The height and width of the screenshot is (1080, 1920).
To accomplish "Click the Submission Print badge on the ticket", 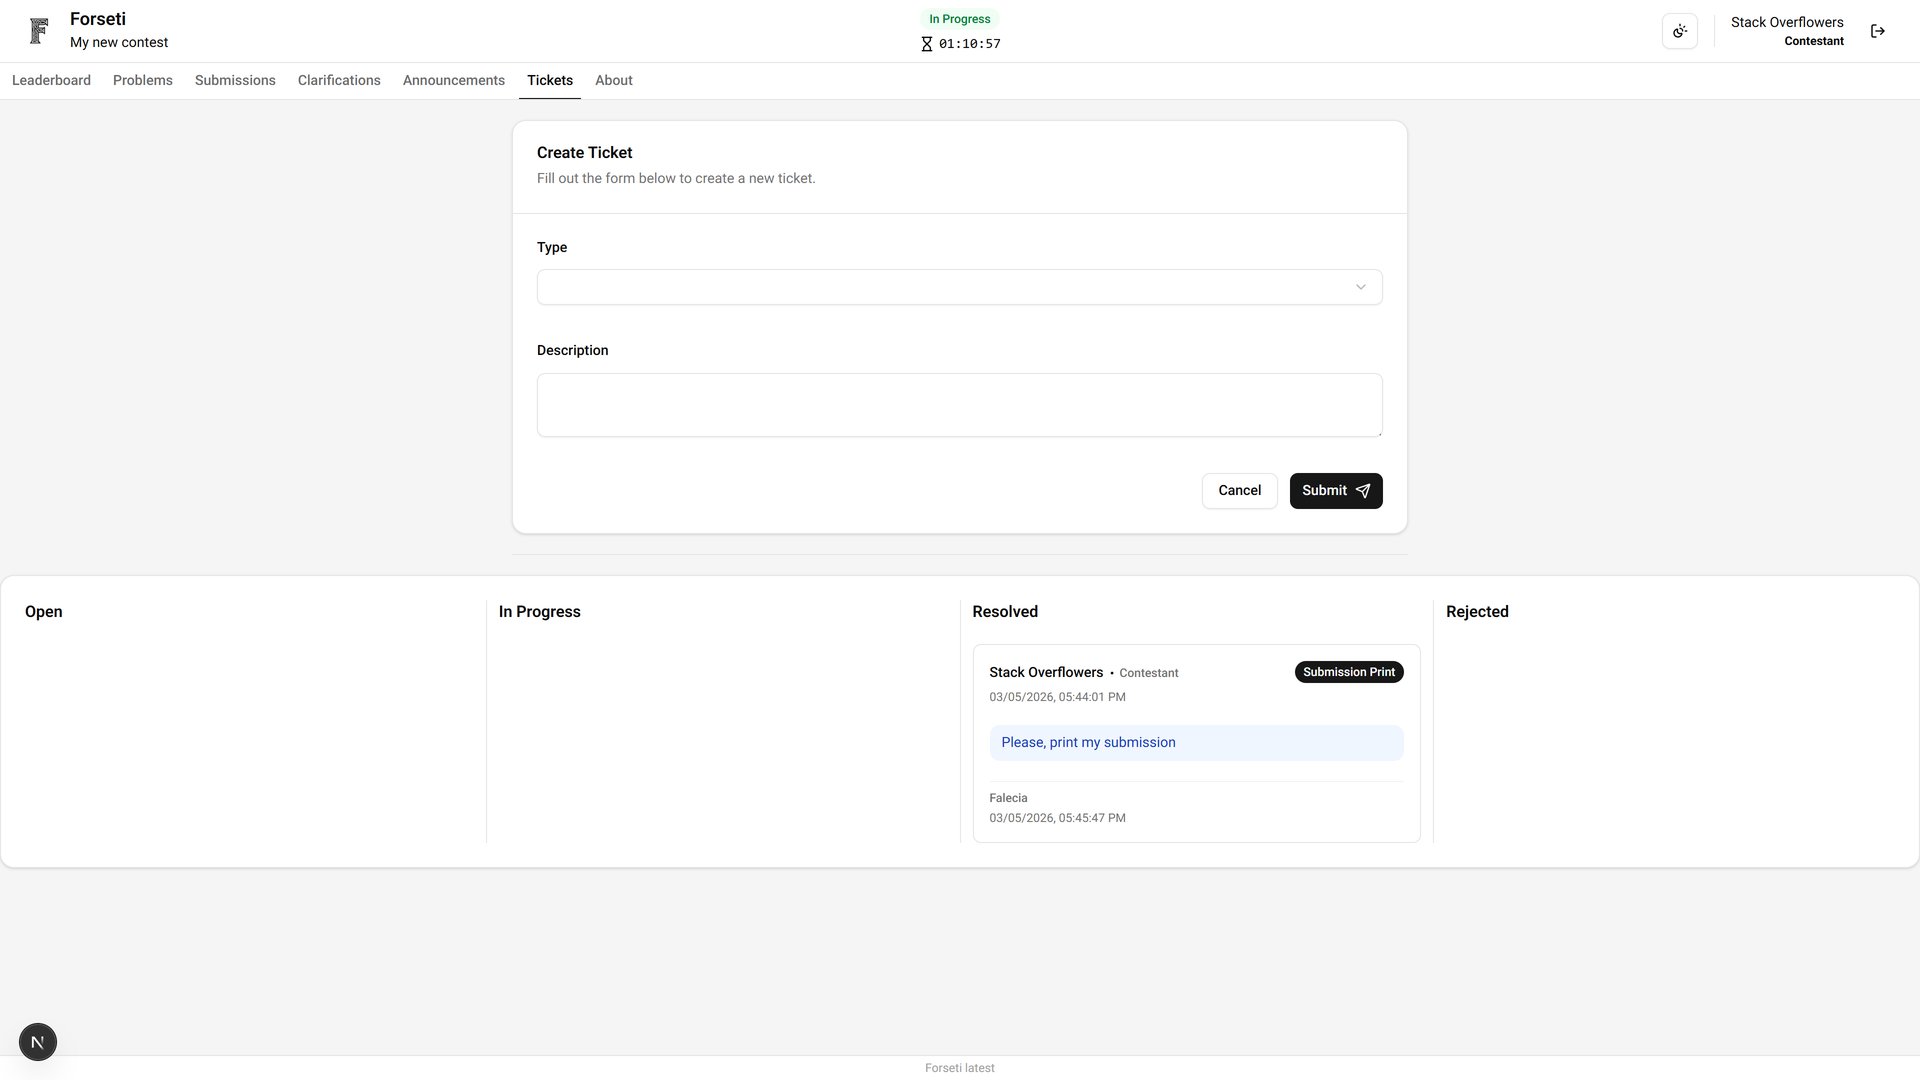I will (x=1348, y=672).
